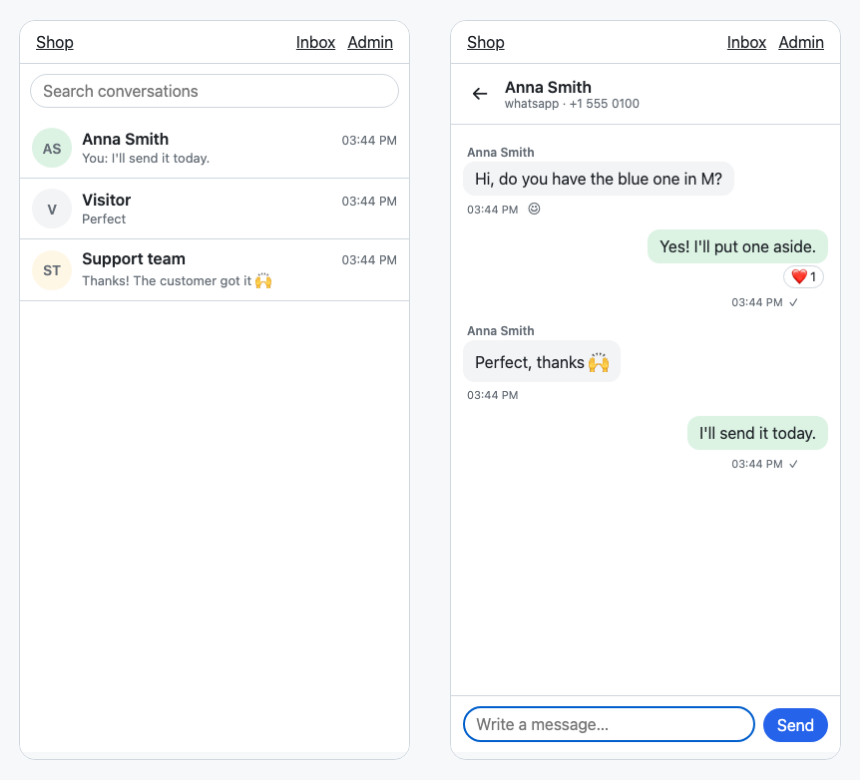This screenshot has width=860, height=780.
Task: Click message bubble "Perfect, thanks"
Action: tap(542, 361)
